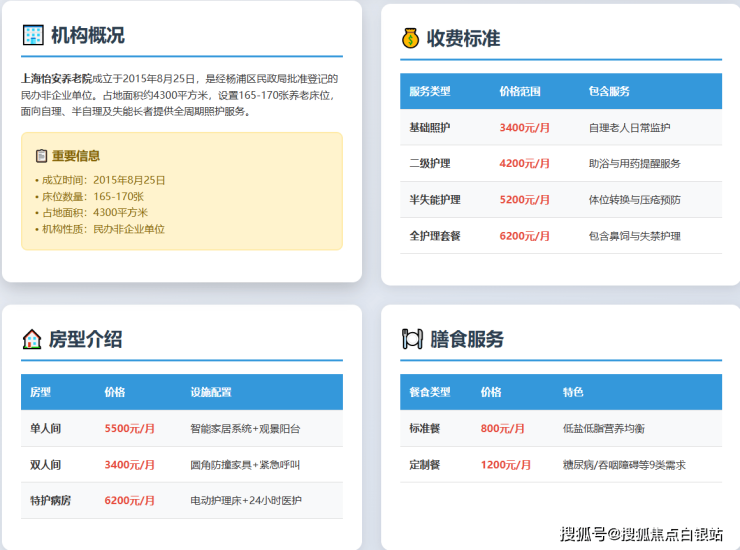Click the 3400元/月 price for 双人间
Screen dimensions: 740x550
[x=130, y=464]
